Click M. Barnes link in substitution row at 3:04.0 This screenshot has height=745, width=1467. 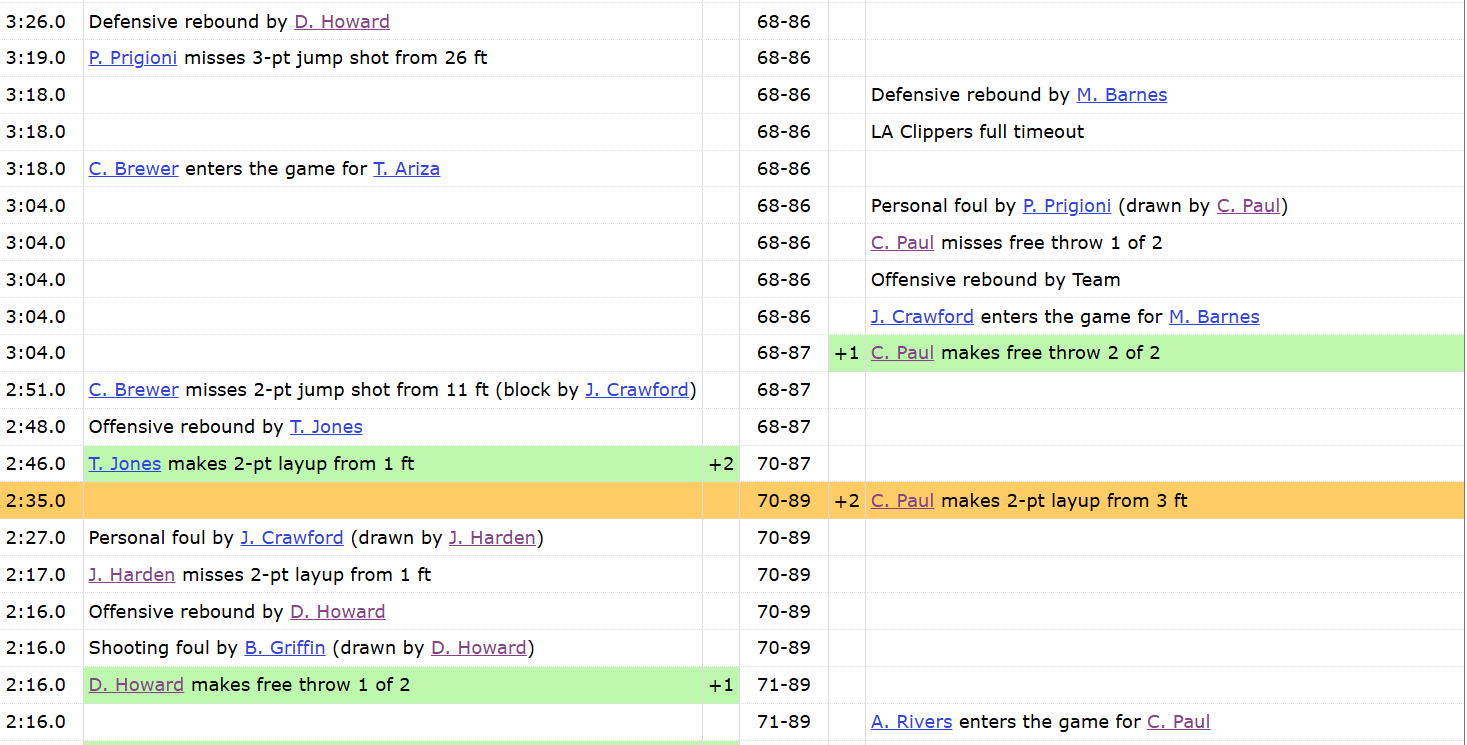[x=1214, y=317]
